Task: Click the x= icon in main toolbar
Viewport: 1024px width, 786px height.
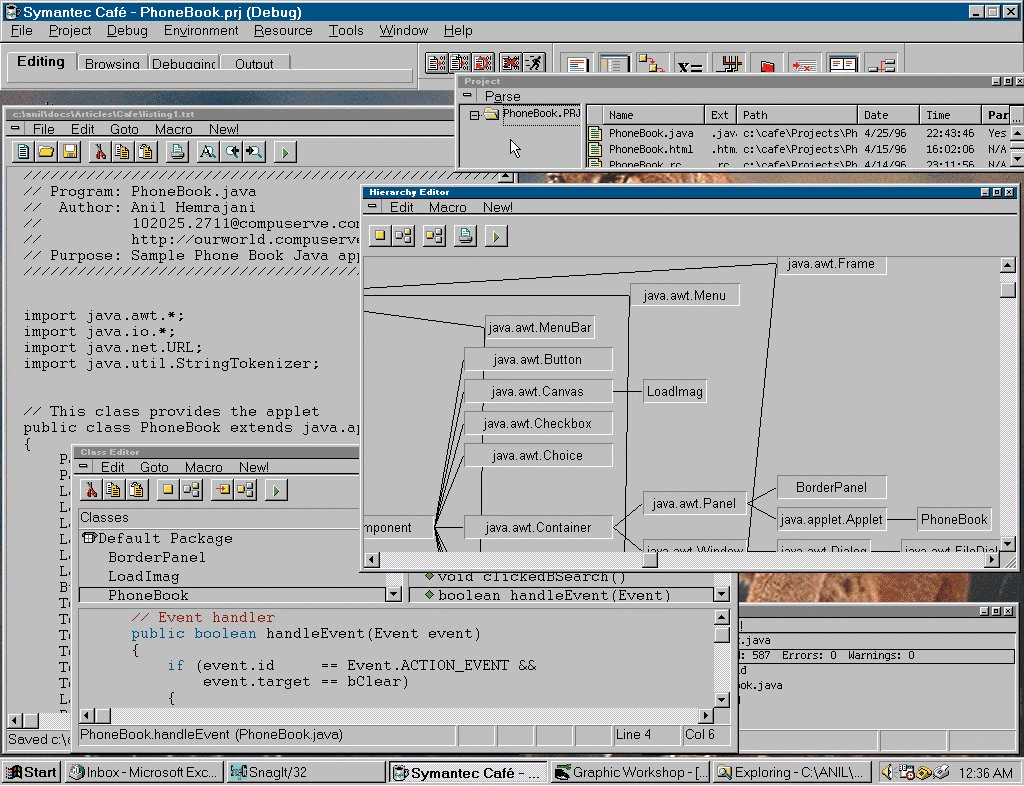Action: click(689, 66)
